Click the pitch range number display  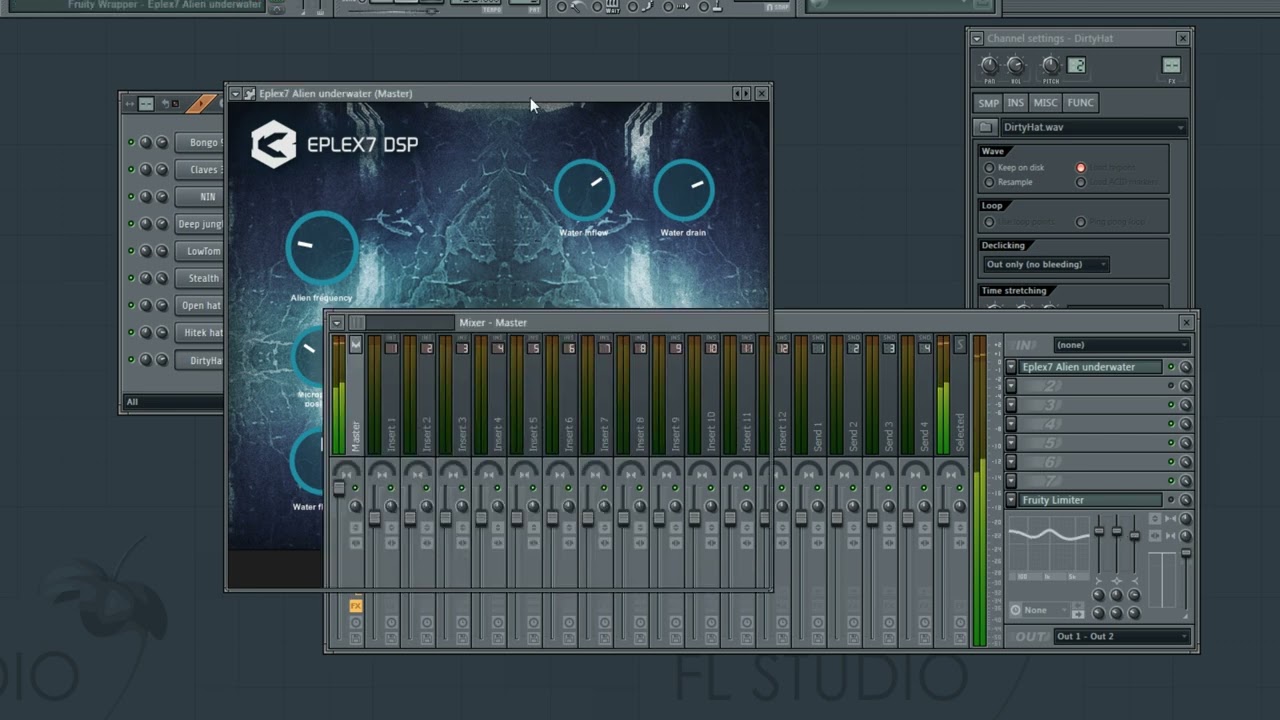click(x=1076, y=66)
